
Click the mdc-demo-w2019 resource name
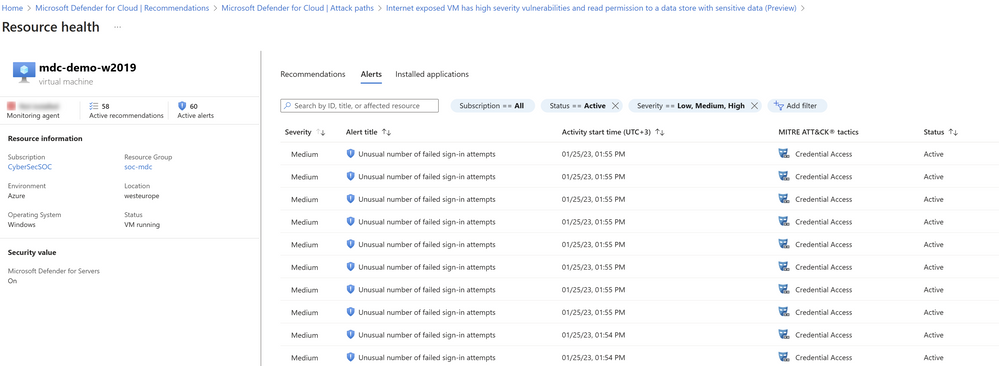pos(88,67)
